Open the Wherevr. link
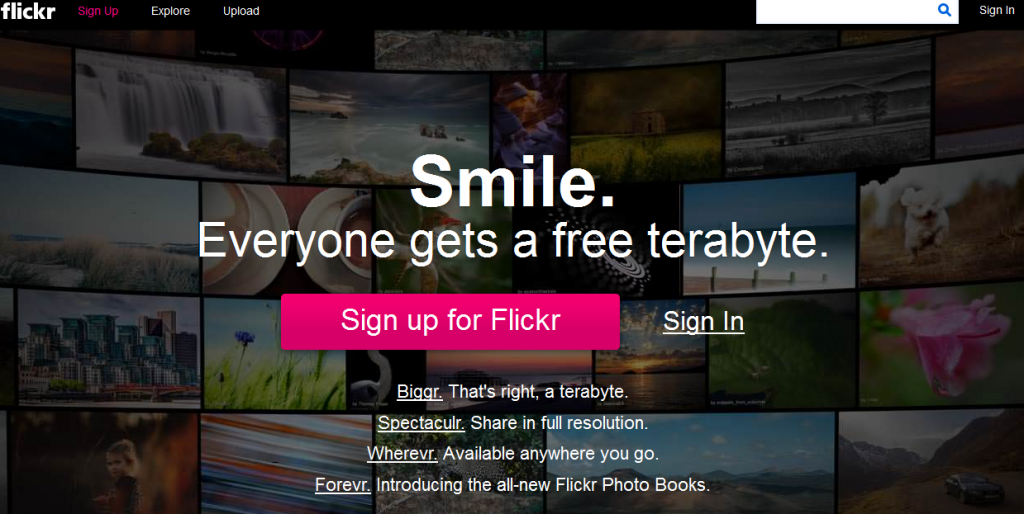1024x514 pixels. (402, 453)
